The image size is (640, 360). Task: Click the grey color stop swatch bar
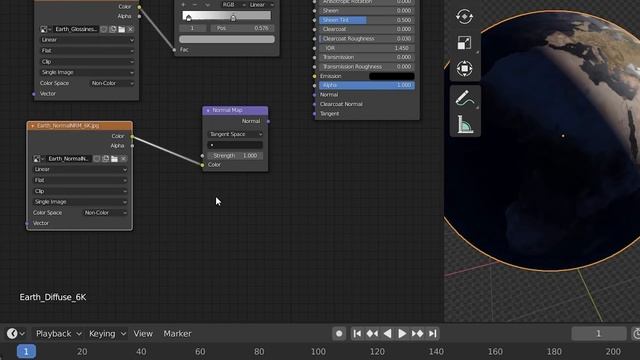click(227, 39)
